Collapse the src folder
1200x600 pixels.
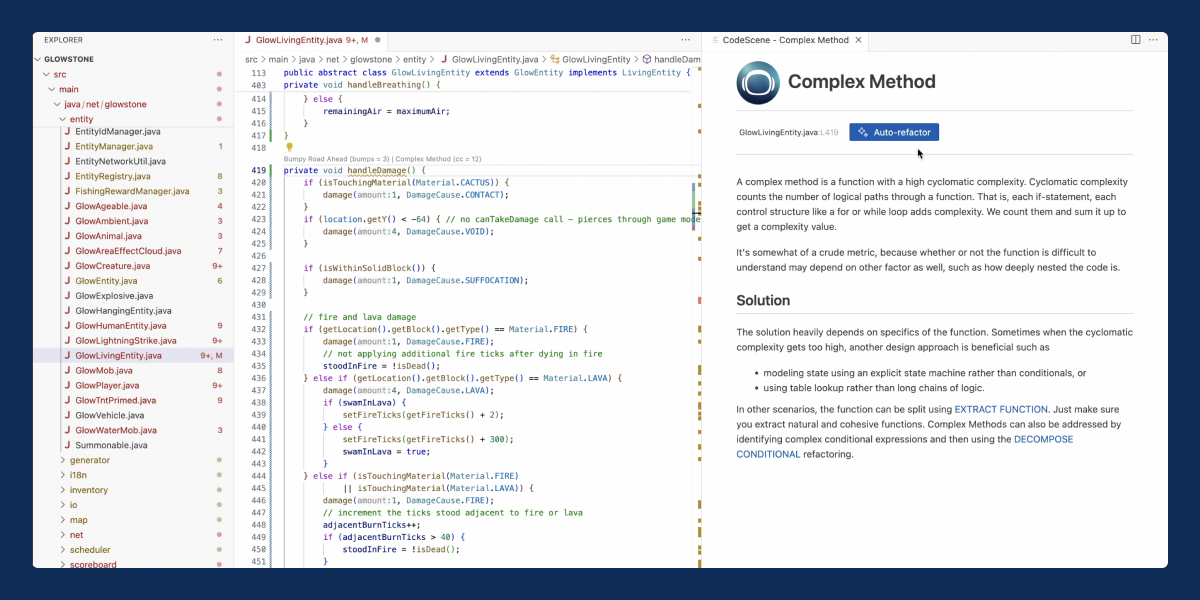click(x=46, y=74)
